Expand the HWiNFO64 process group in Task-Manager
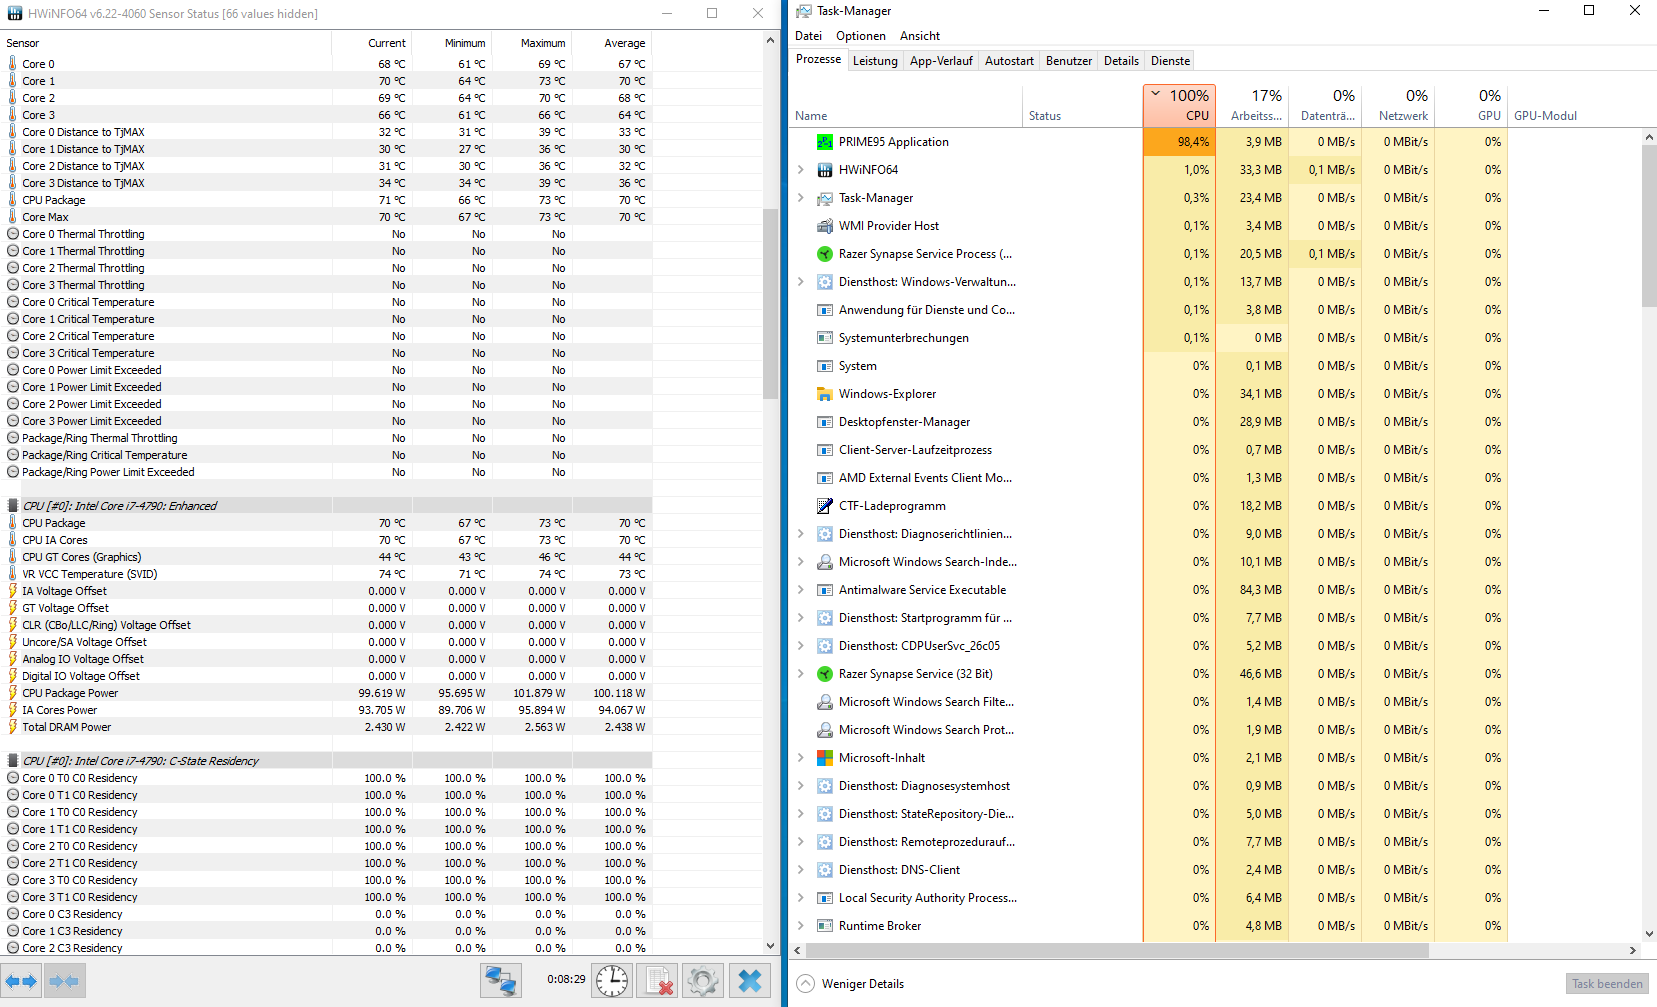This screenshot has height=1007, width=1657. coord(801,170)
